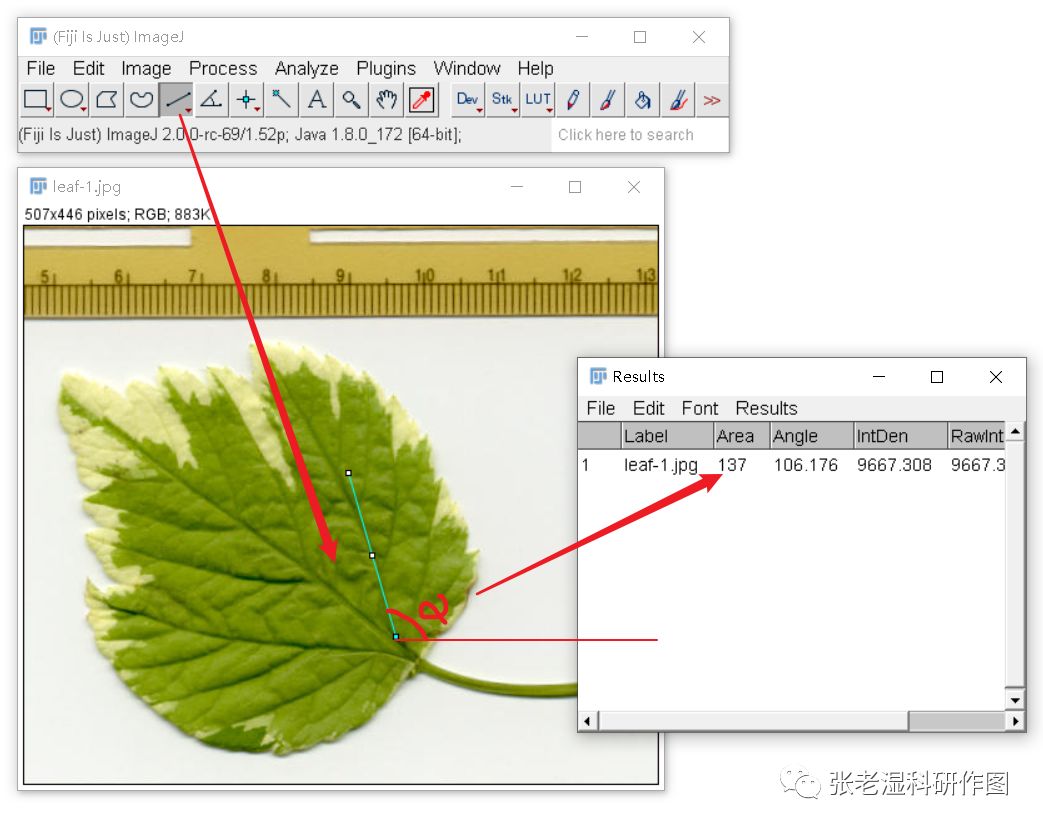1043x829 pixels.
Task: Open Results menu in Results window
Action: click(766, 408)
